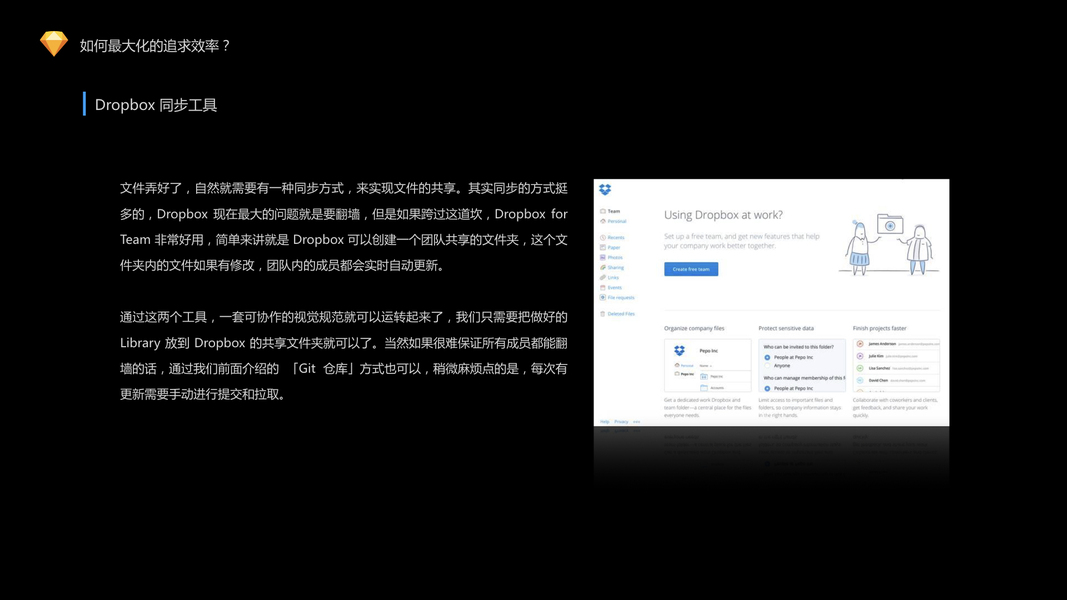
Task: Select Pepo Inc in the card's sidebar
Action: (x=685, y=373)
